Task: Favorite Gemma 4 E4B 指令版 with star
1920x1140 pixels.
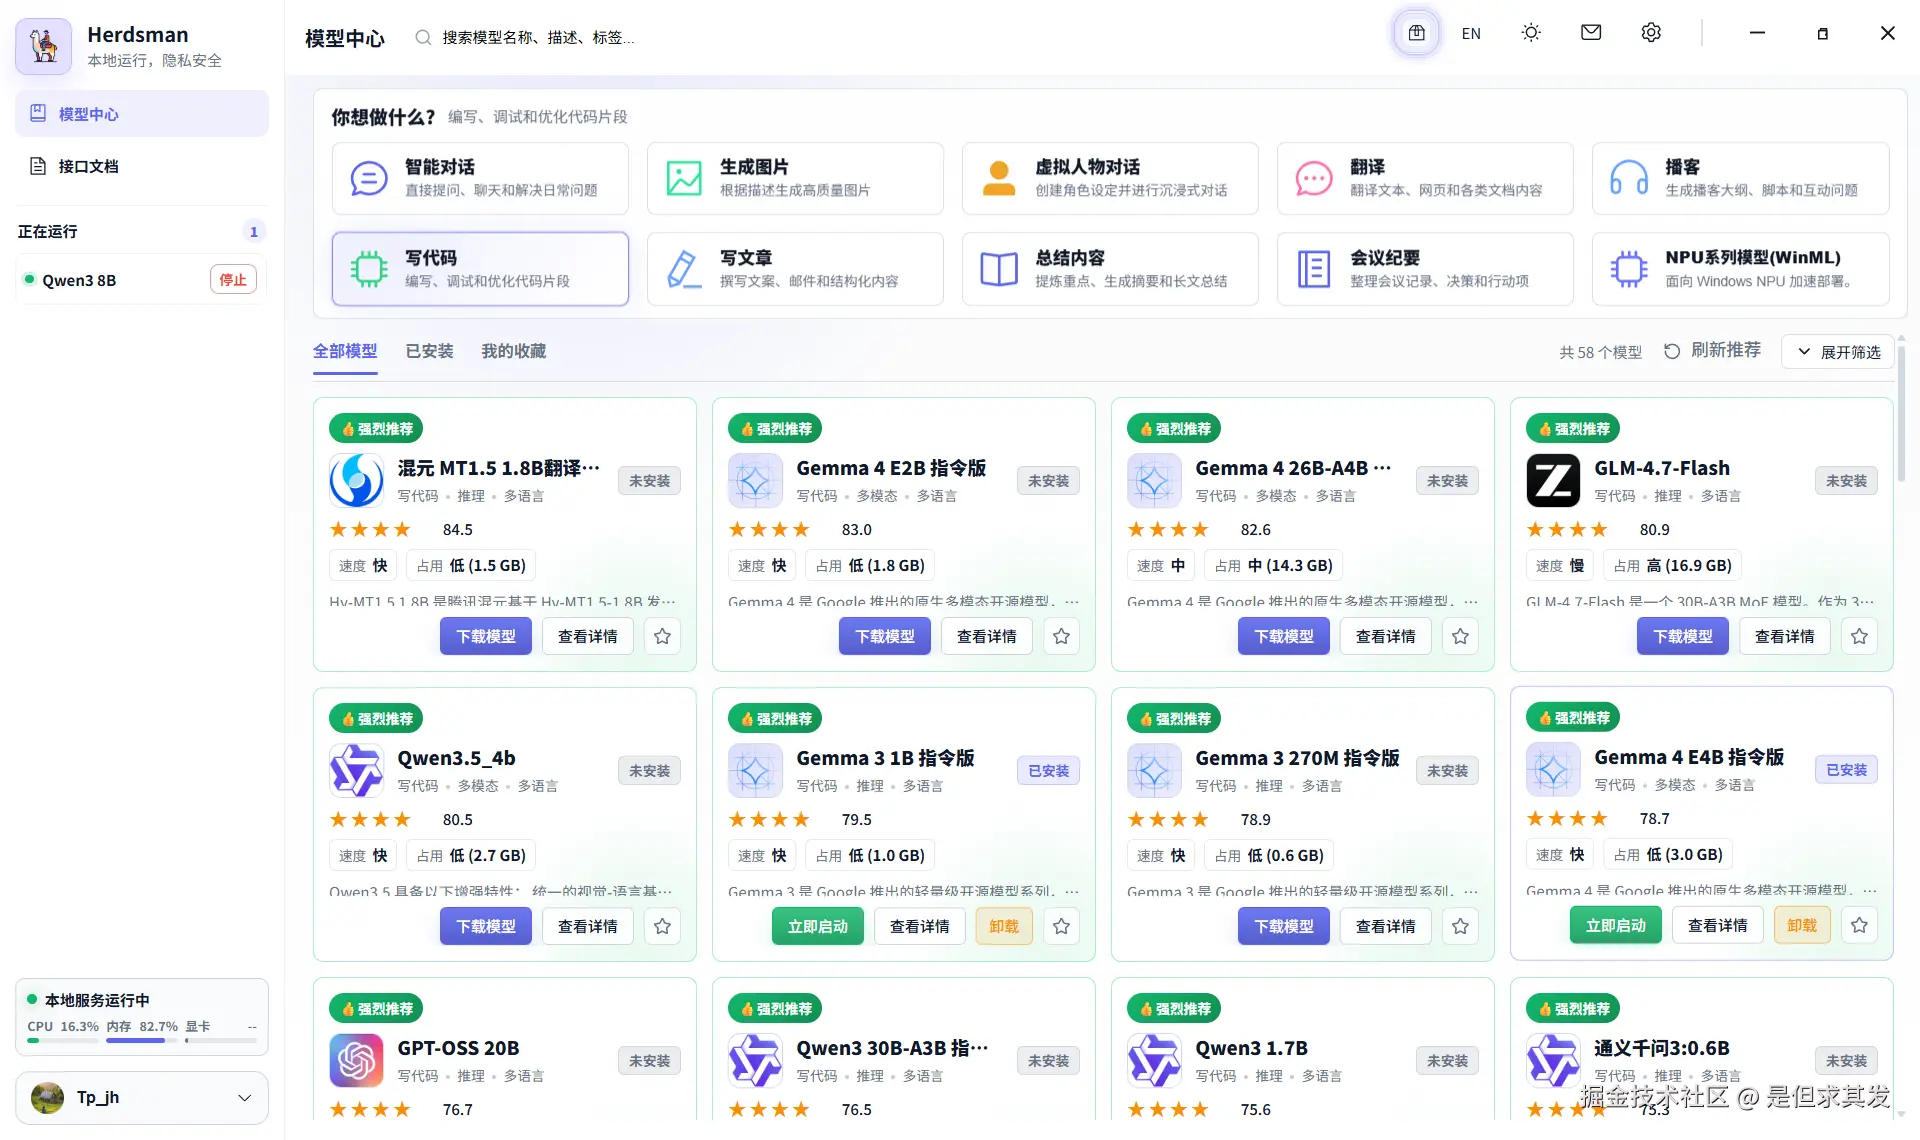Action: pyautogui.click(x=1859, y=925)
